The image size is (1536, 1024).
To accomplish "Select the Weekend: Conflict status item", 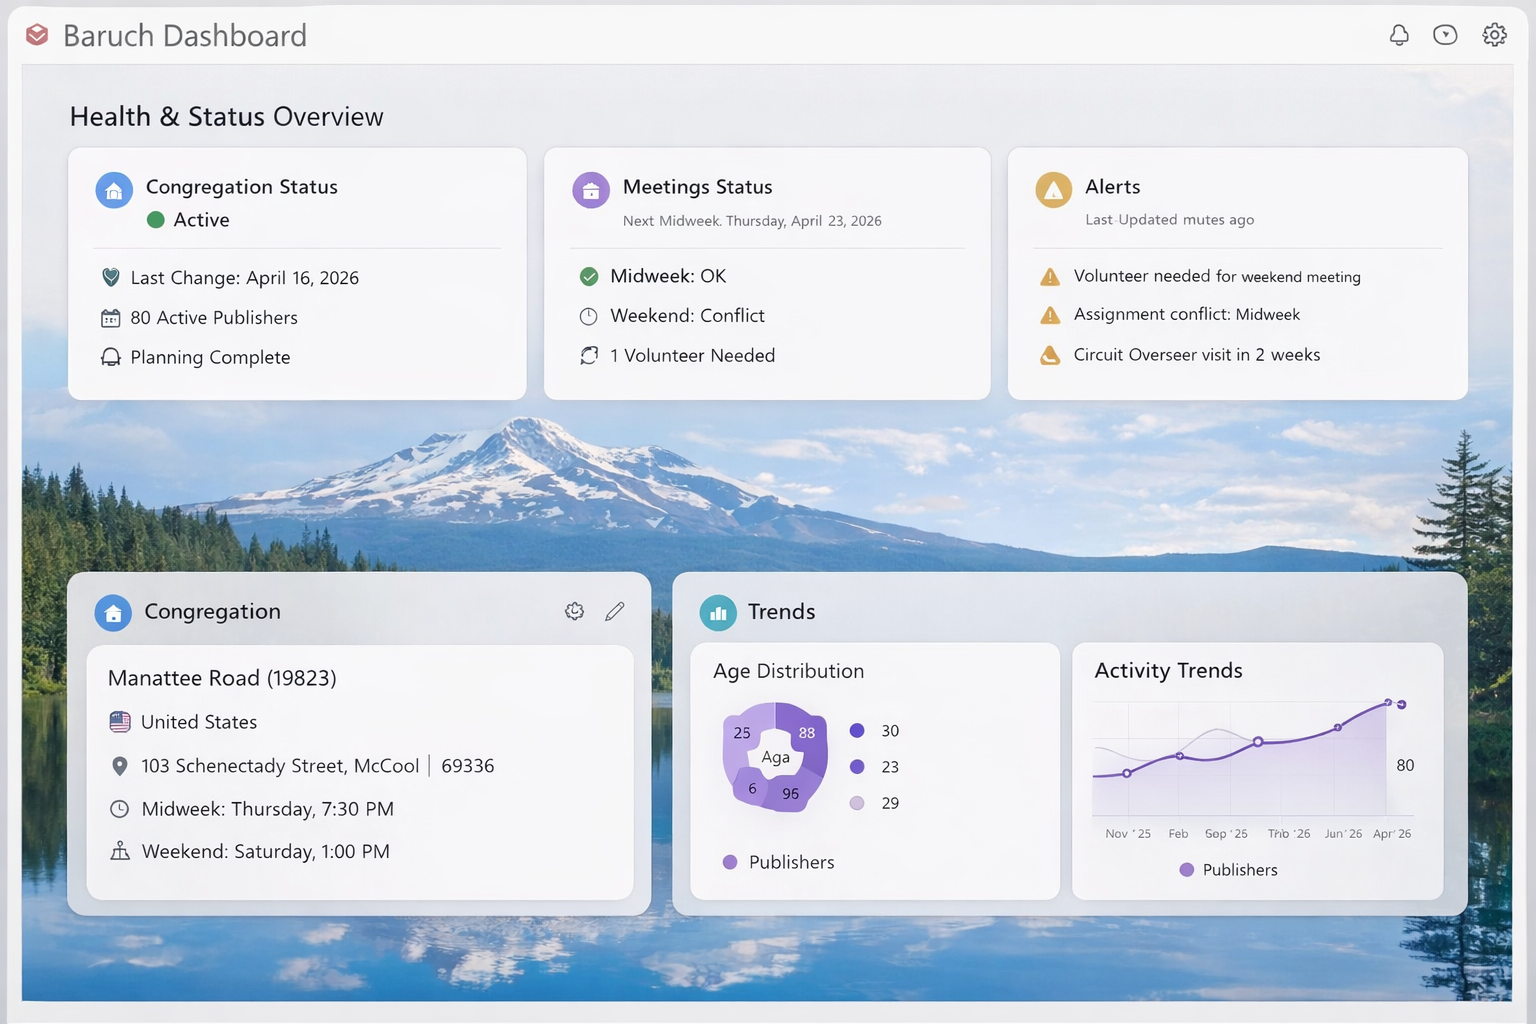I will tap(687, 316).
